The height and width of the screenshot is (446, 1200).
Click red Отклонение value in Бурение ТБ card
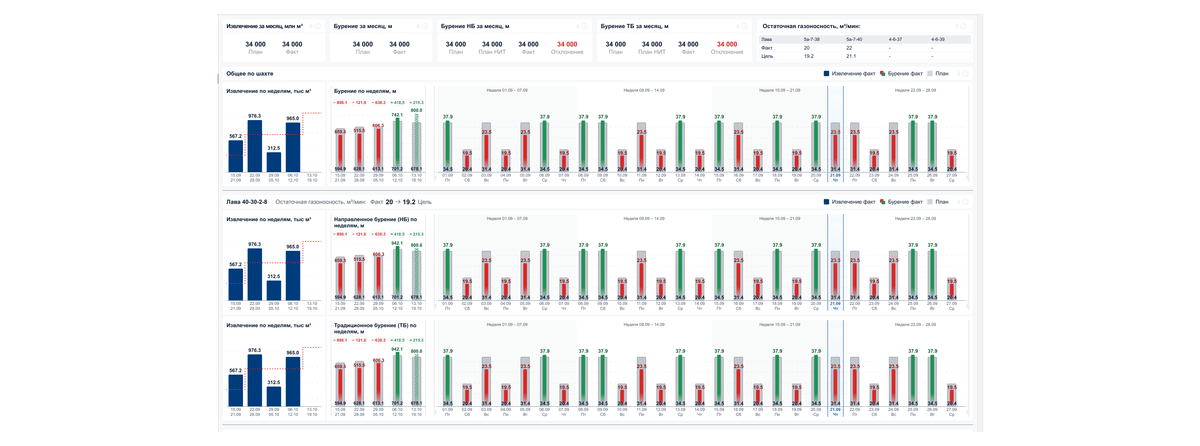tap(727, 44)
